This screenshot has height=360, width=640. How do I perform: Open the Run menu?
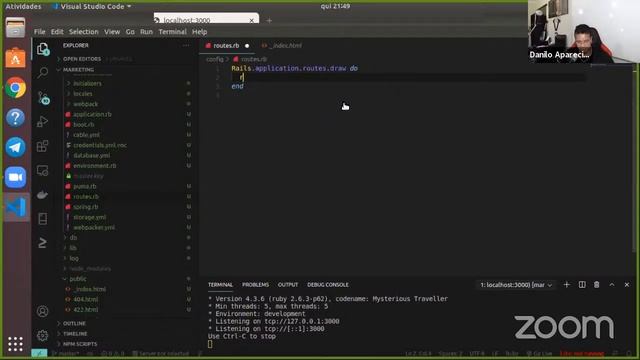coord(146,32)
